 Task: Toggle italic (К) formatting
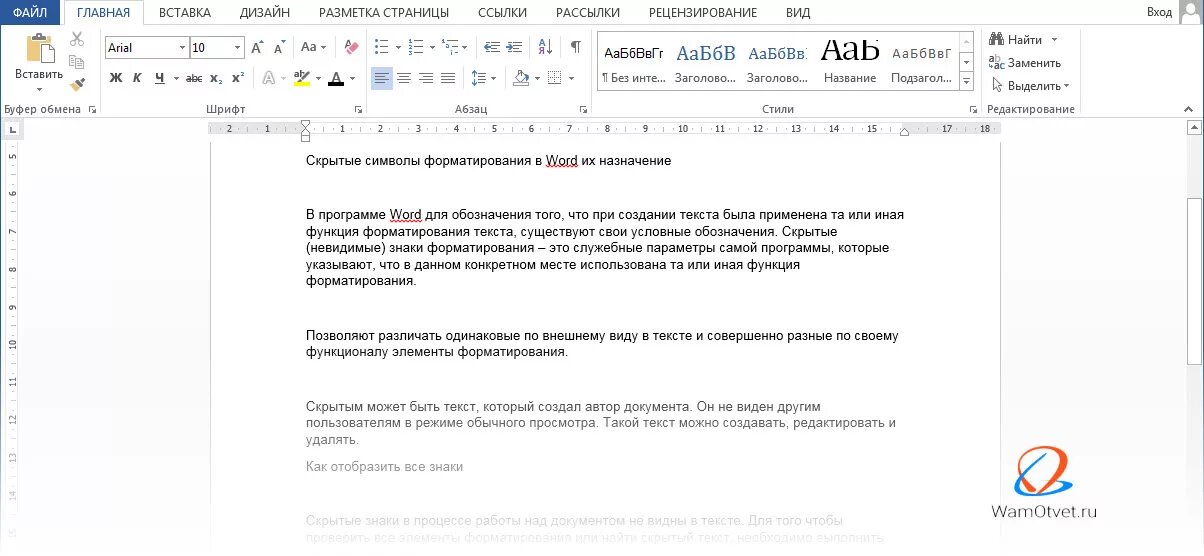point(137,78)
